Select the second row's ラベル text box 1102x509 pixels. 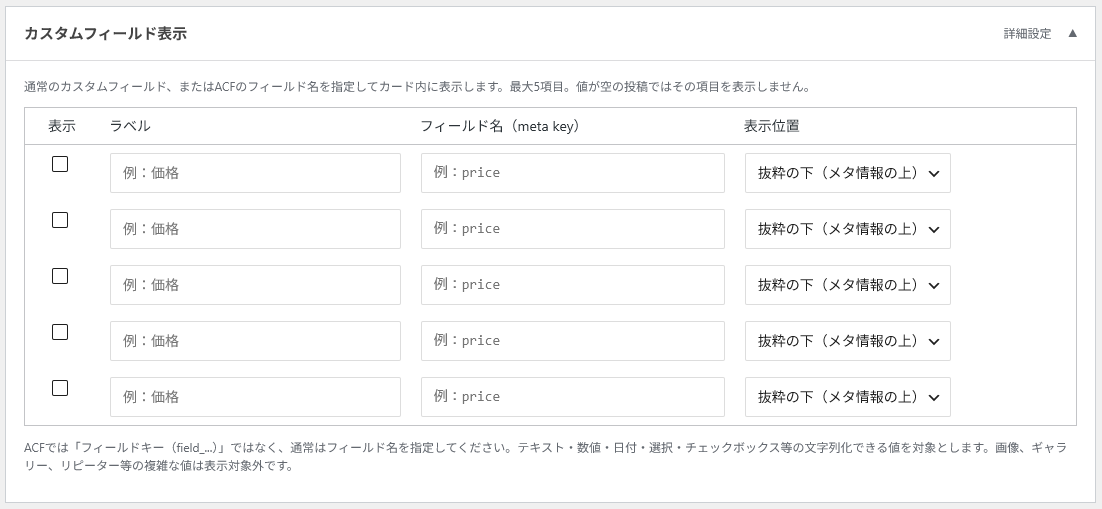click(x=255, y=228)
